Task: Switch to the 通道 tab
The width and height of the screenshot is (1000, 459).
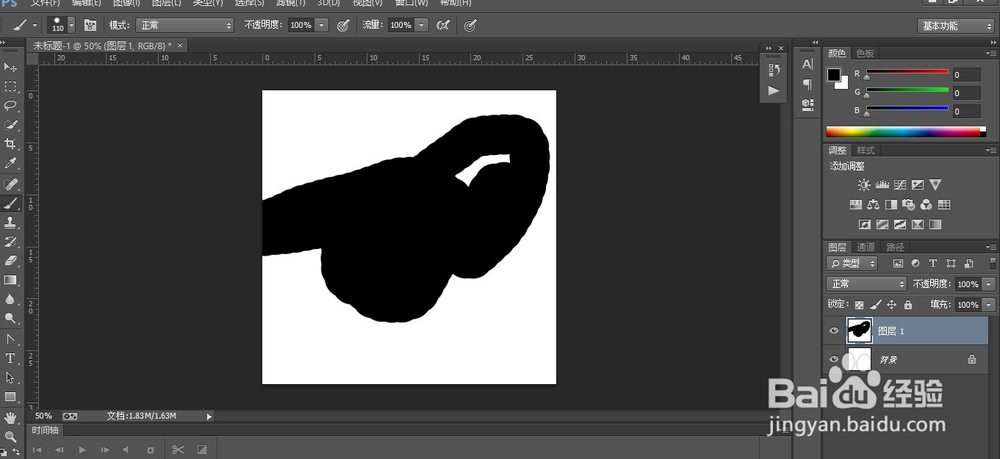Action: pyautogui.click(x=865, y=247)
